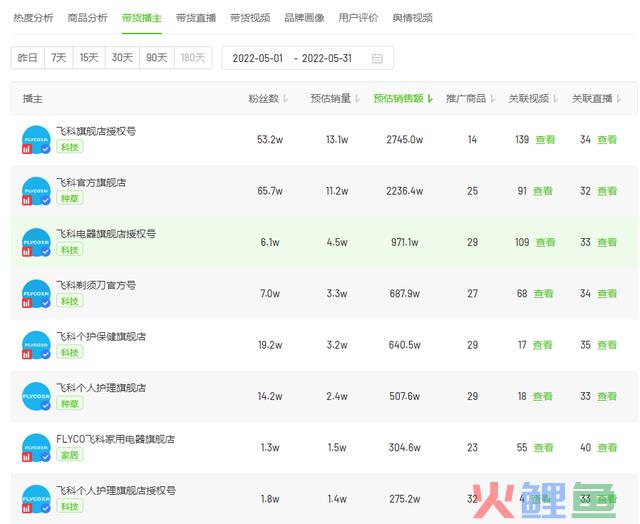Click sales value 2745.0w cell

pyautogui.click(x=404, y=140)
